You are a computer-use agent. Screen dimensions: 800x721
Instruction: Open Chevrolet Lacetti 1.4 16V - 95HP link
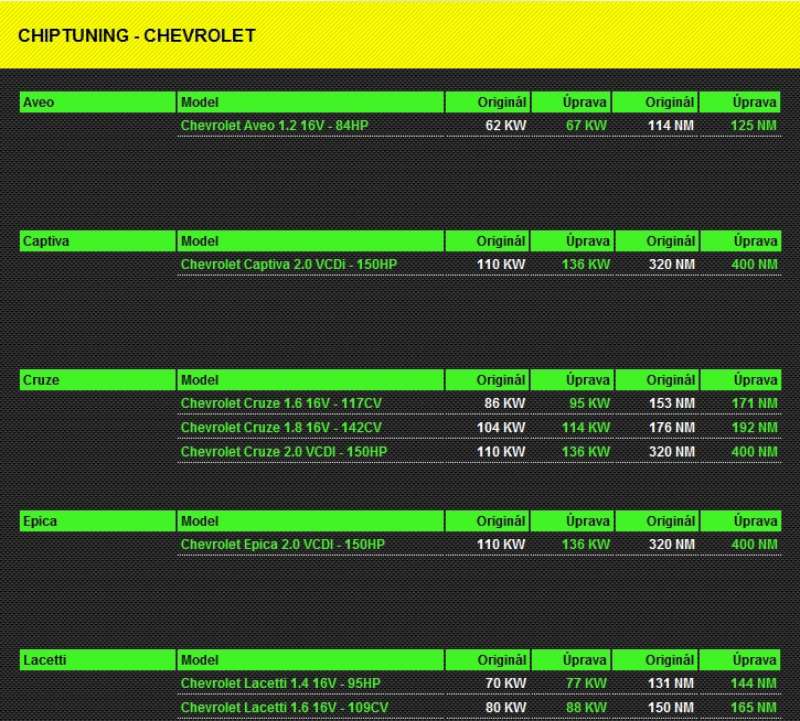point(281,683)
